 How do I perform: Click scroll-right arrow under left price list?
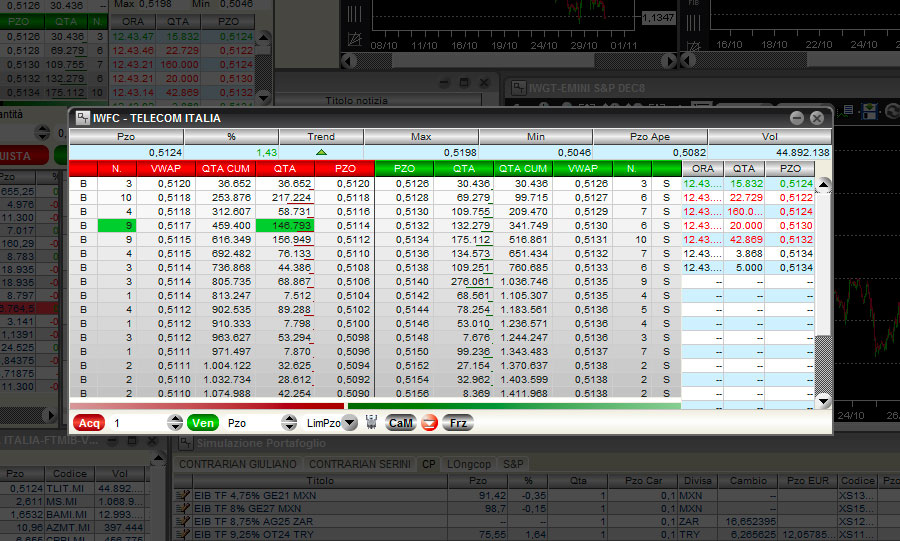pyautogui.click(x=51, y=415)
